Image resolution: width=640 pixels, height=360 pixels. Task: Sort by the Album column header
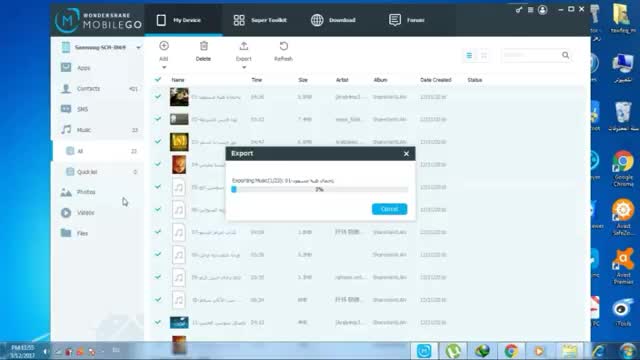tap(380, 80)
